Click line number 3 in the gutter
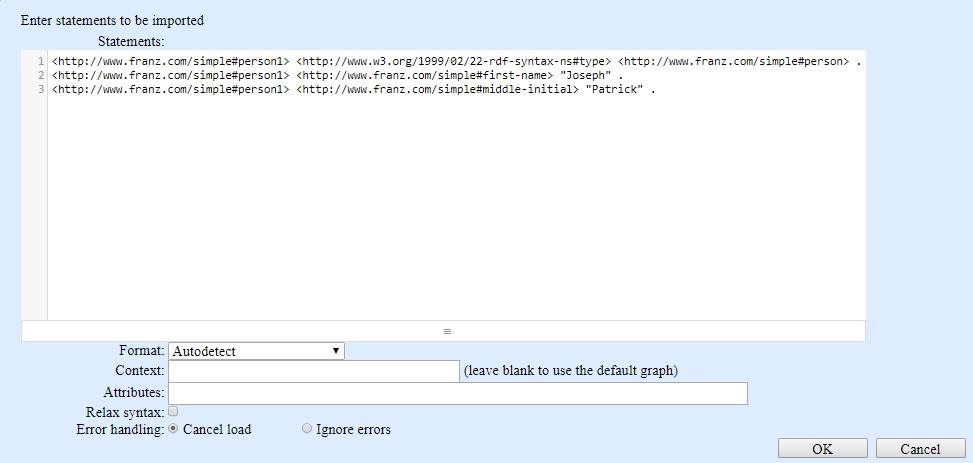973x463 pixels. 40,89
